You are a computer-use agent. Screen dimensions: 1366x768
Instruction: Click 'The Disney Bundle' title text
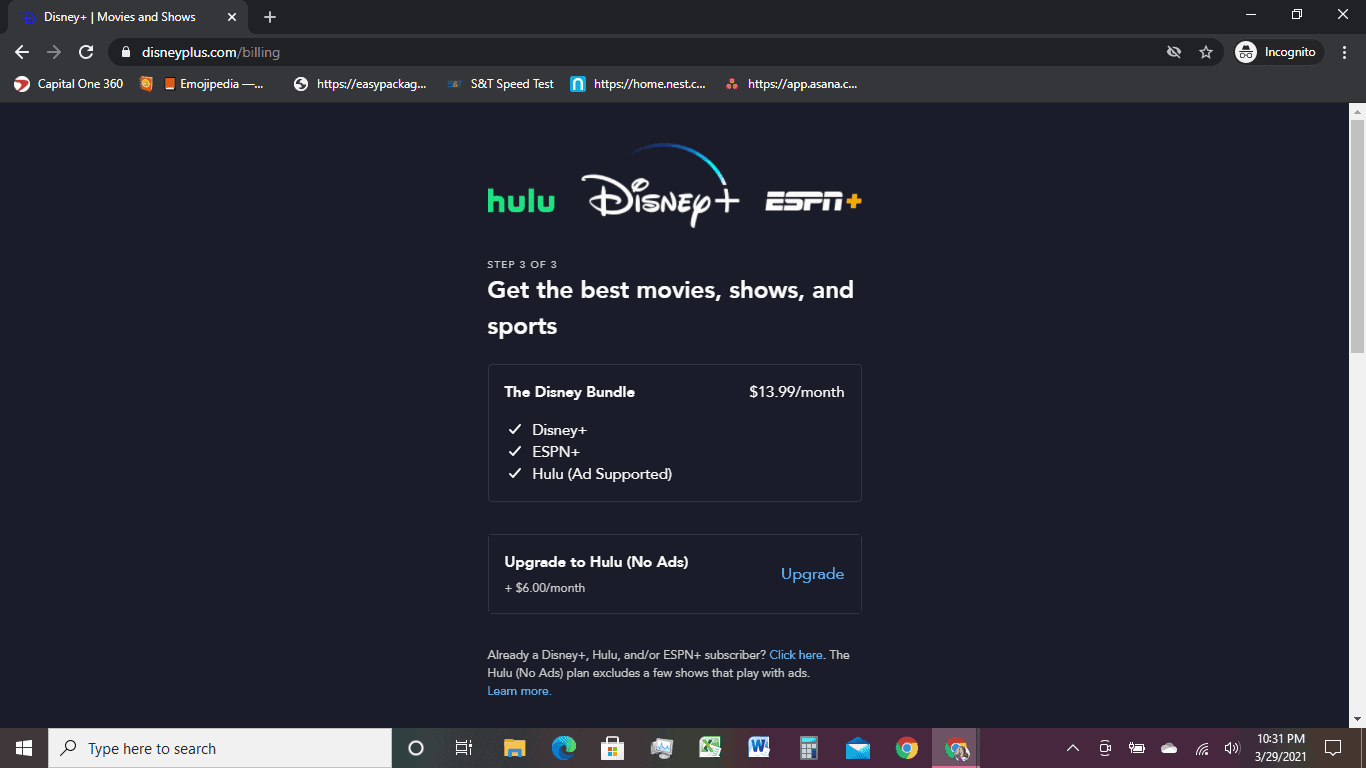click(569, 392)
